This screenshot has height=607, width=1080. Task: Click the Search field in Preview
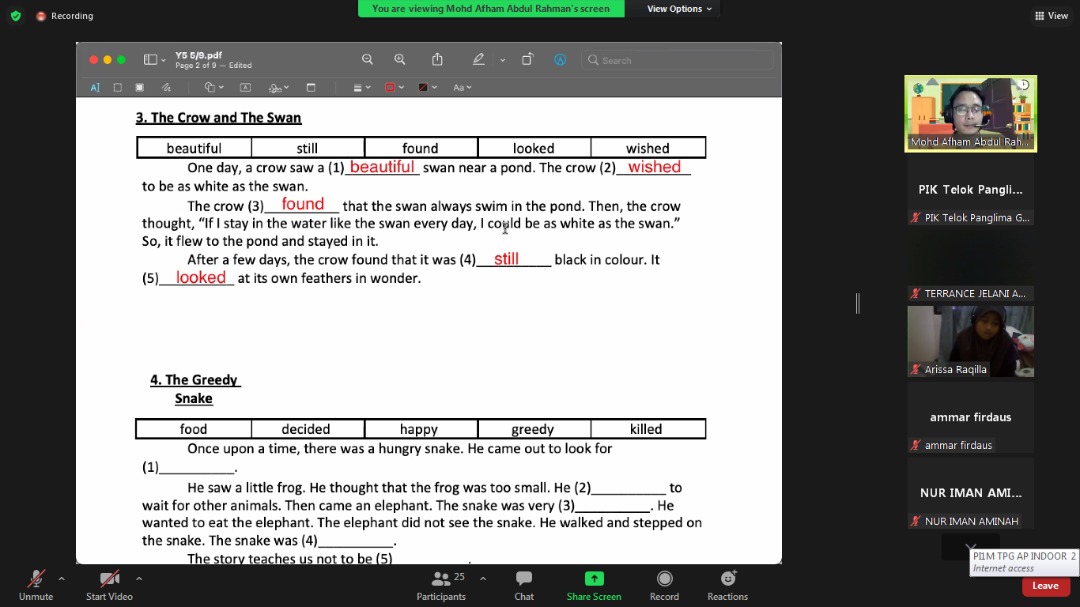pyautogui.click(x=678, y=61)
